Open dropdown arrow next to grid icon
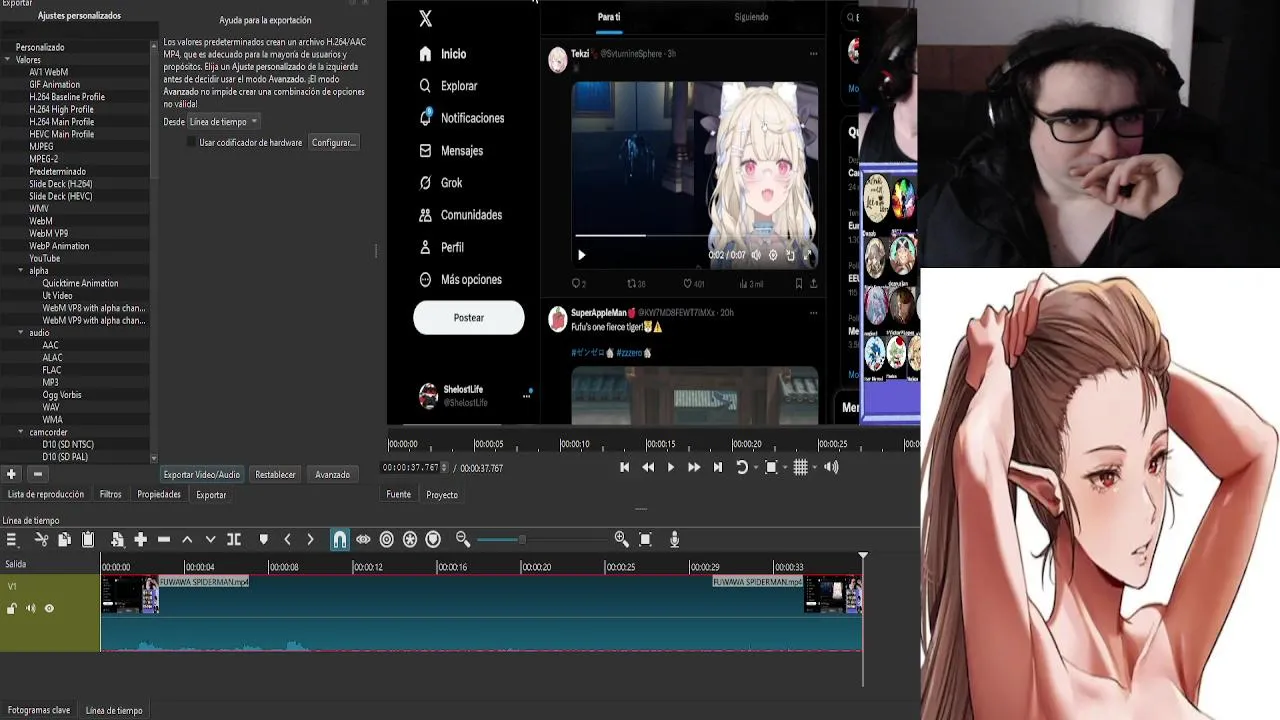Screen dimensions: 1280x720 click(814, 467)
